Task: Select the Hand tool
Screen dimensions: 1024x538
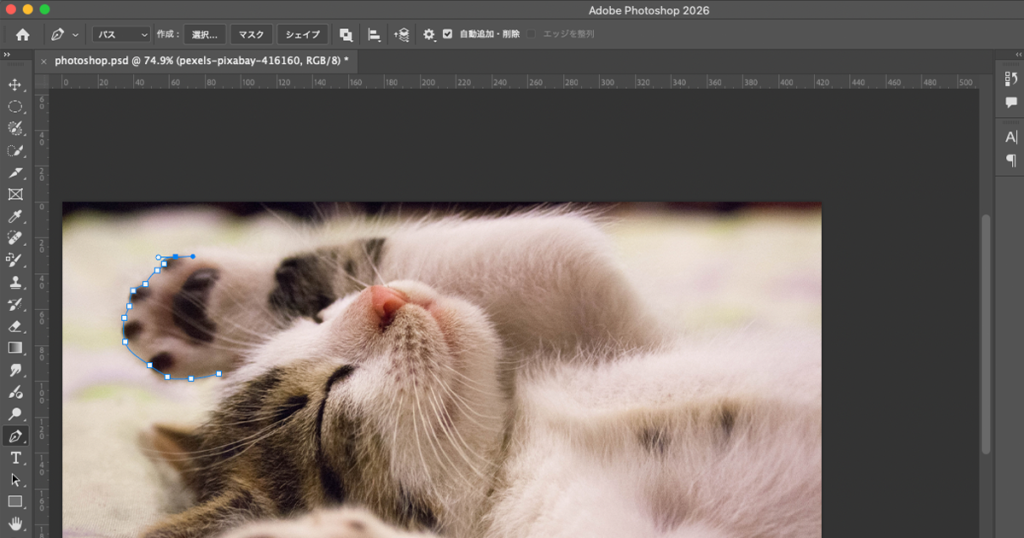Action: [15, 523]
